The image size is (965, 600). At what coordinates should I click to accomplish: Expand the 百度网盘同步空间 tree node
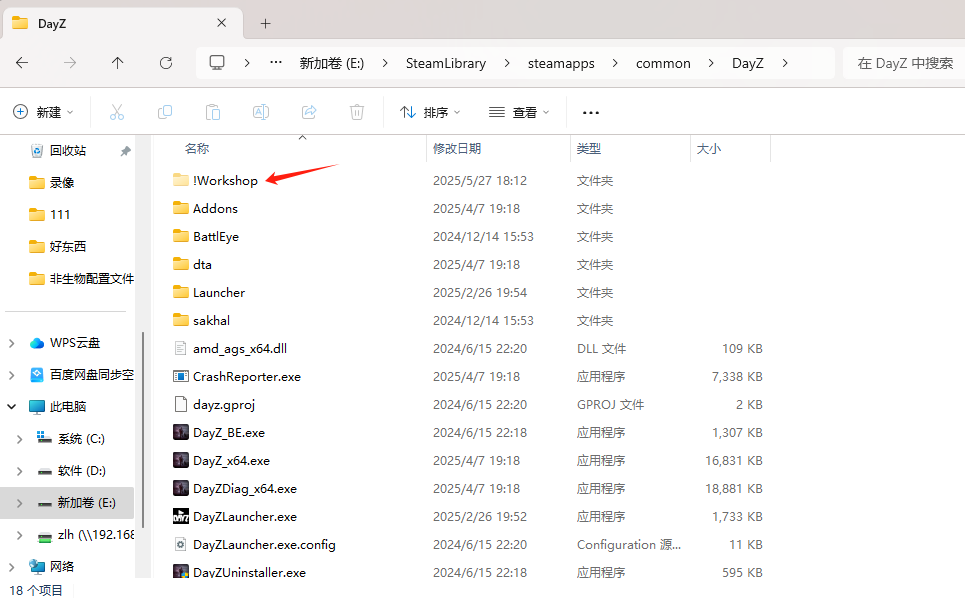[12, 375]
